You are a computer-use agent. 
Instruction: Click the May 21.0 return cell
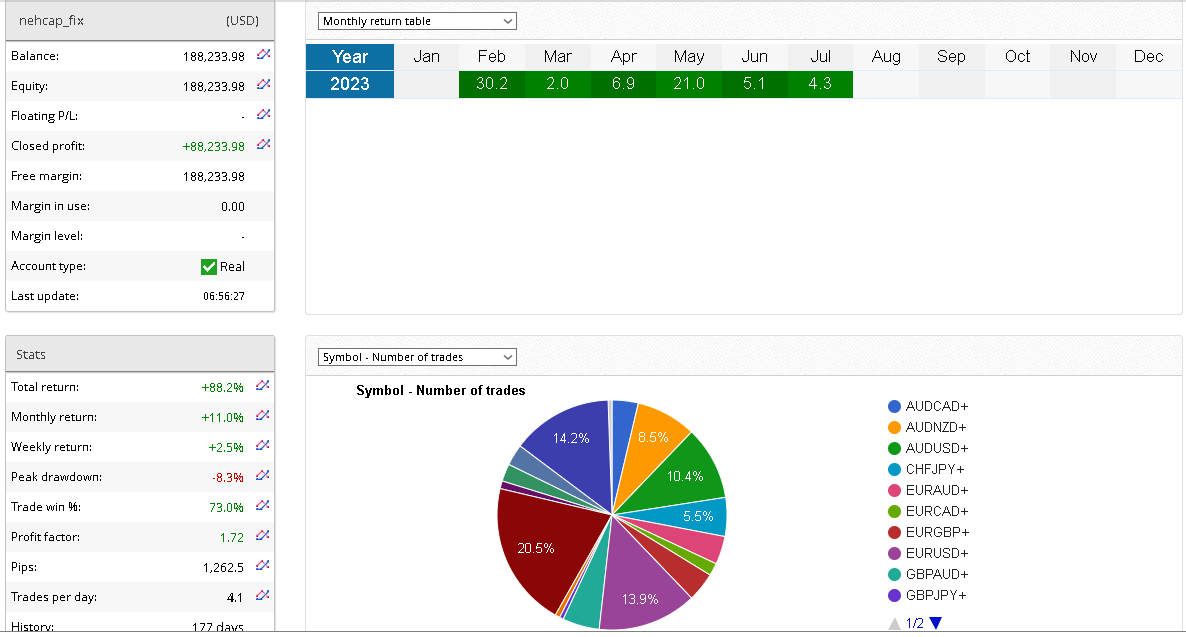click(689, 84)
